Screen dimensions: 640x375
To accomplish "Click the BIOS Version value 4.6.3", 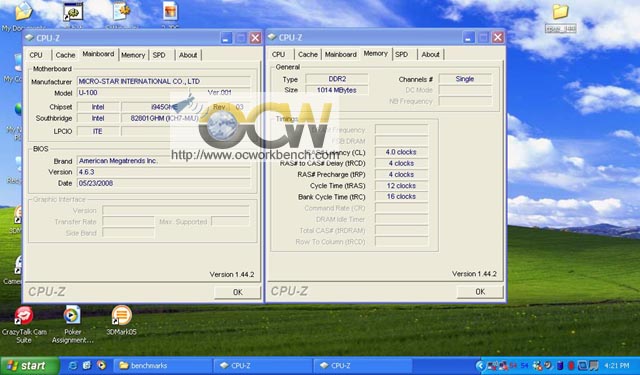I will pos(164,172).
